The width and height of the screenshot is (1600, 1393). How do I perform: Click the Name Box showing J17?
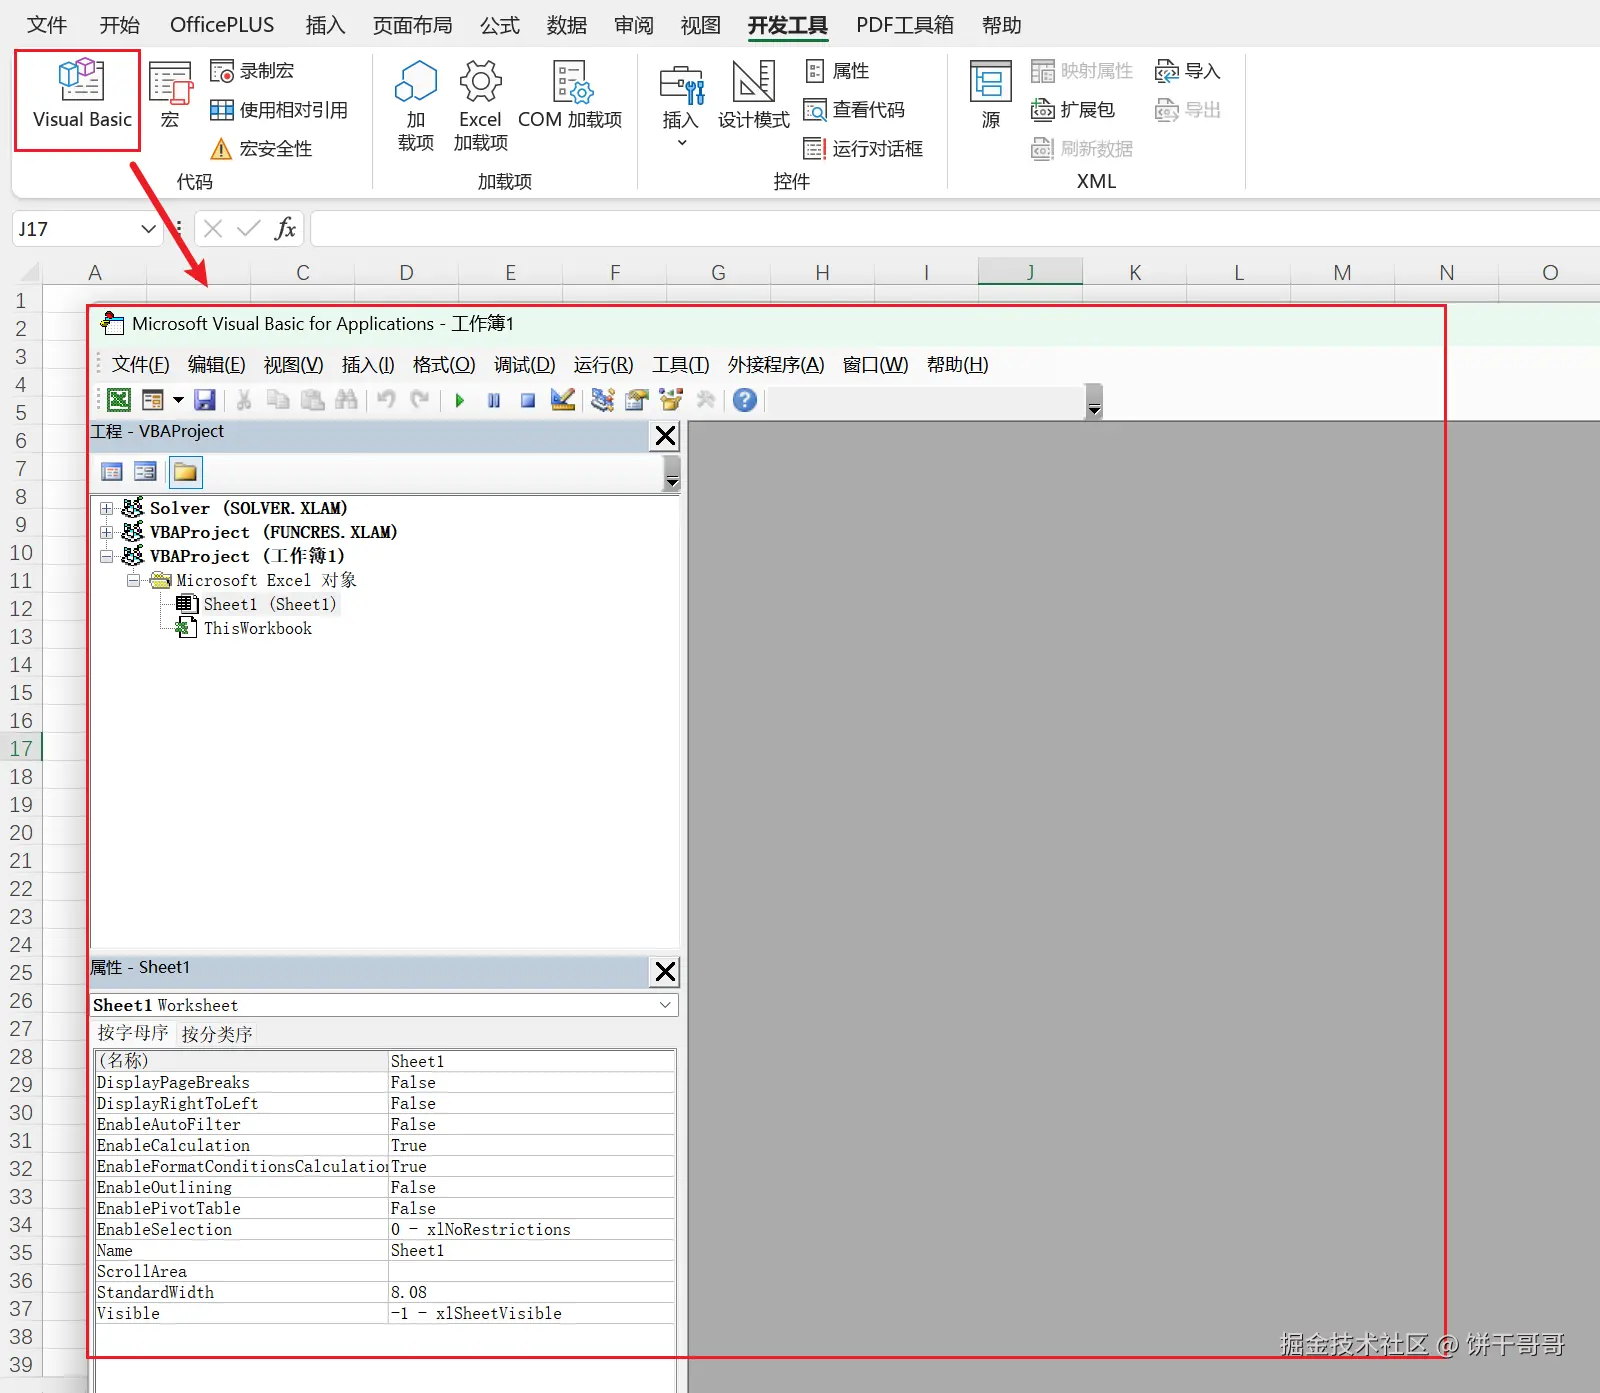click(86, 229)
